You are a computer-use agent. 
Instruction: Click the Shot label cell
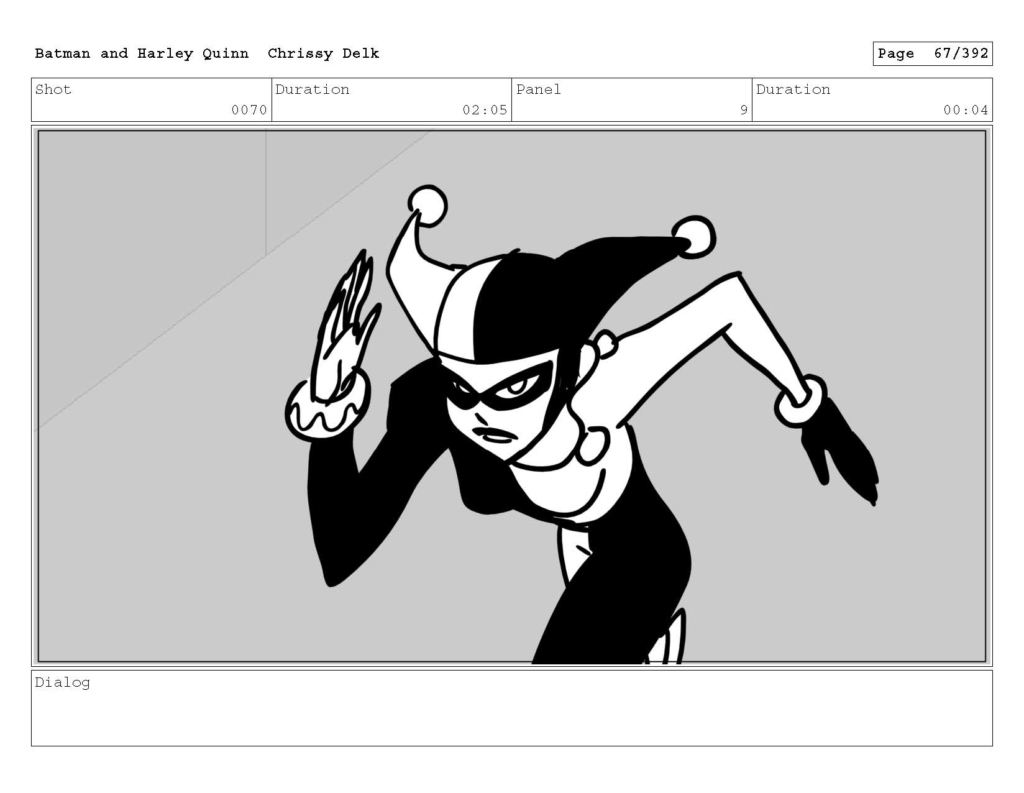coord(152,100)
